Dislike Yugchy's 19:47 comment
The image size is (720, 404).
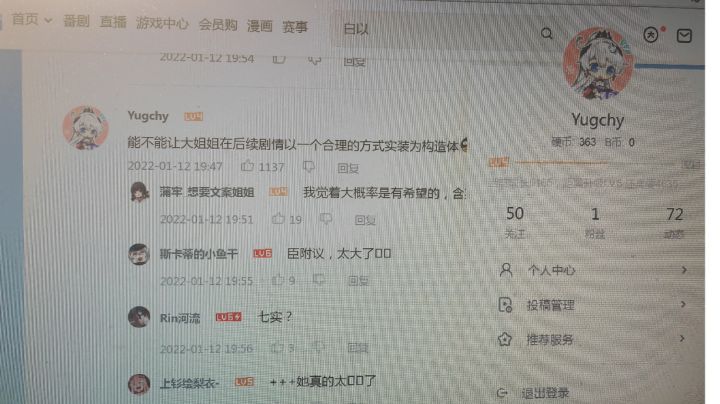tap(309, 167)
